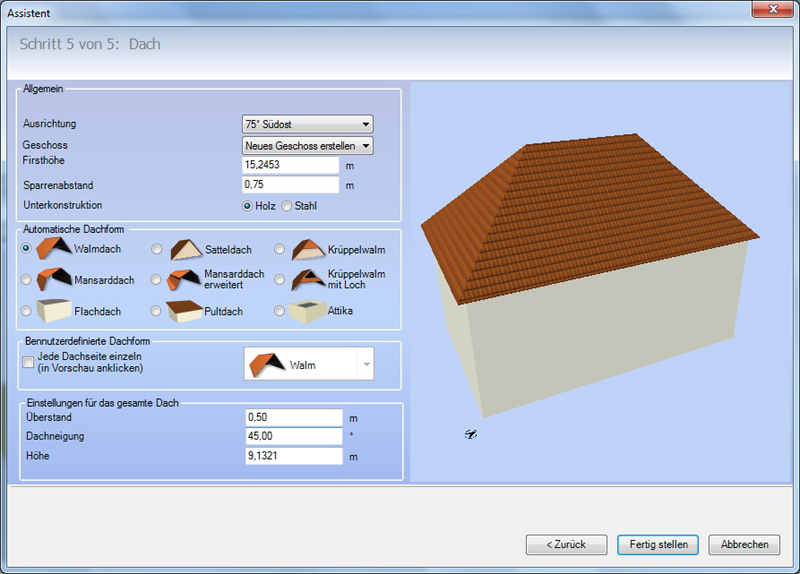Click the Firsthöhe input field

tap(290, 165)
